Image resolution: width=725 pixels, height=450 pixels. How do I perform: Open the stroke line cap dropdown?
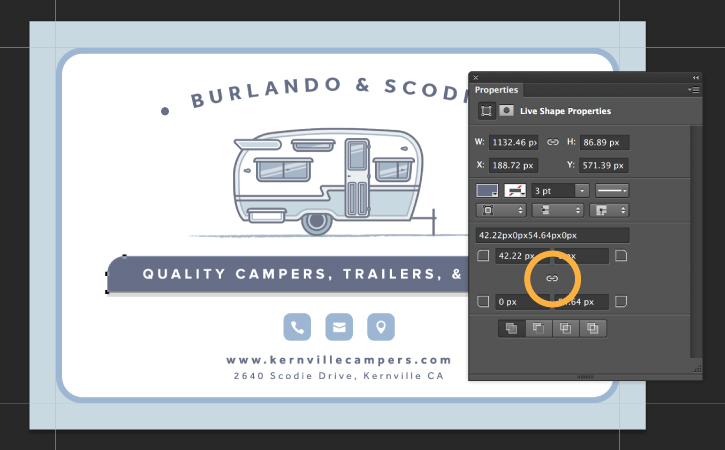point(558,210)
